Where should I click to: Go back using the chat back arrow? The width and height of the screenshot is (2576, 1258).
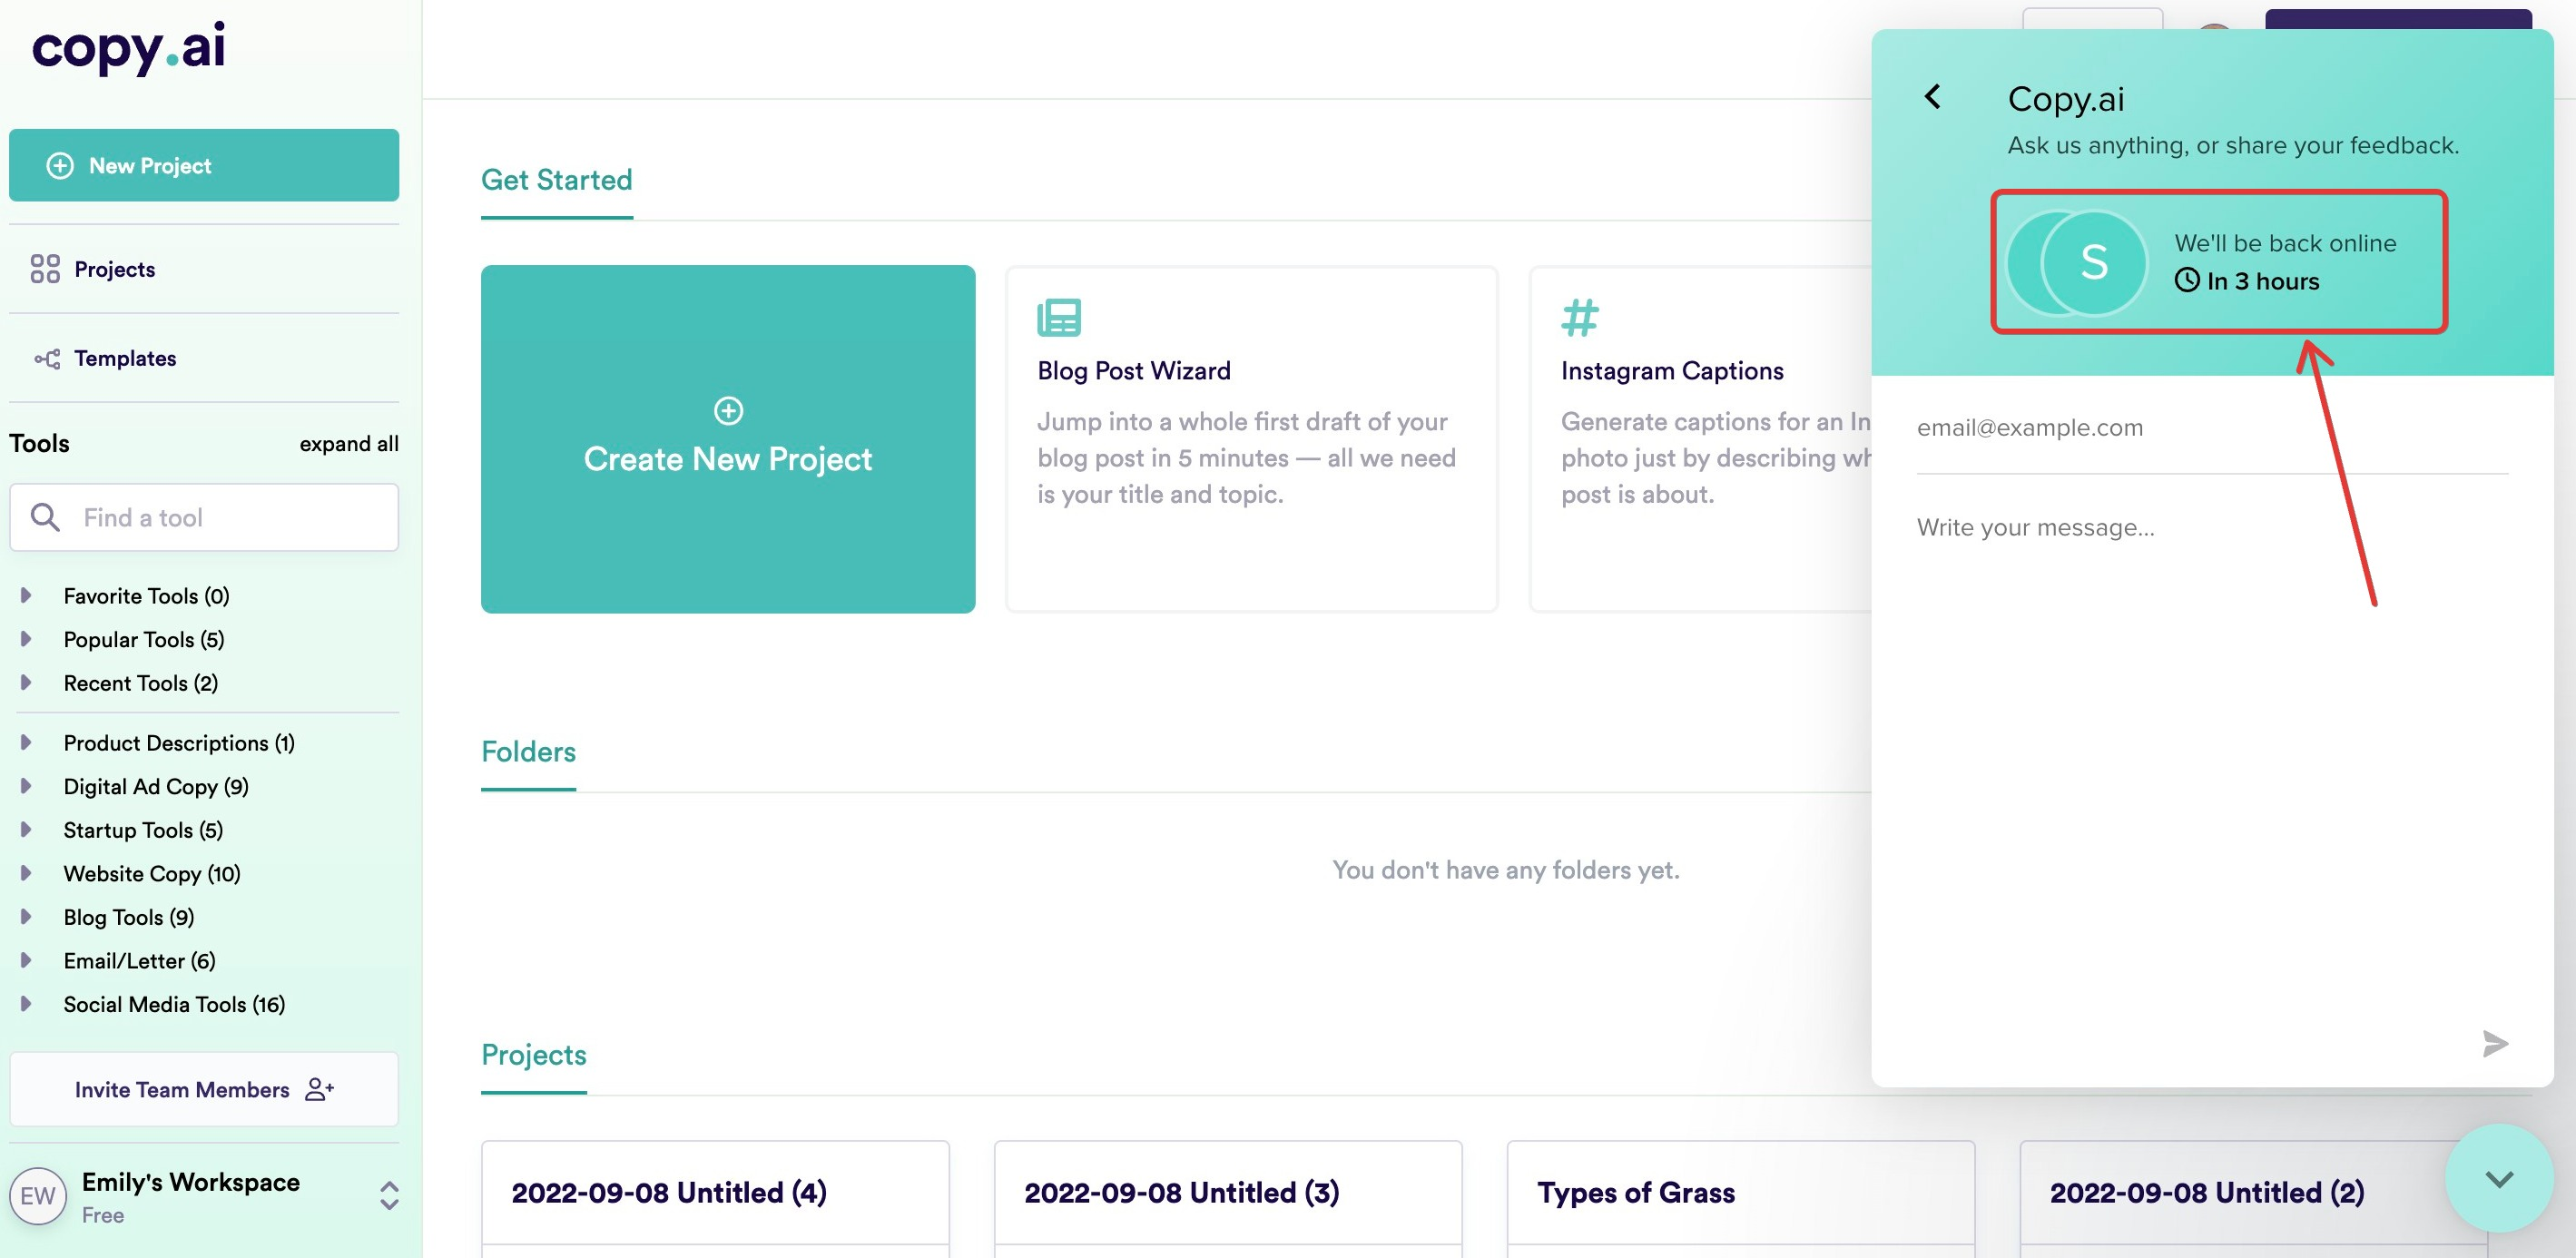click(x=1932, y=97)
